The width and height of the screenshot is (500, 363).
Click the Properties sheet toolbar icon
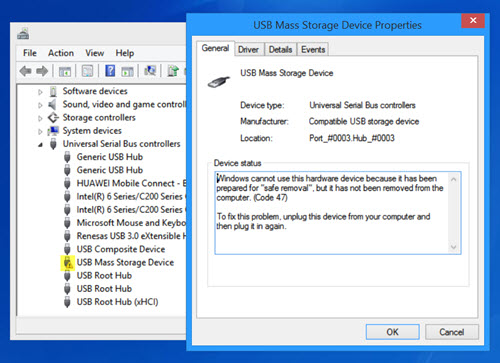[x=87, y=71]
